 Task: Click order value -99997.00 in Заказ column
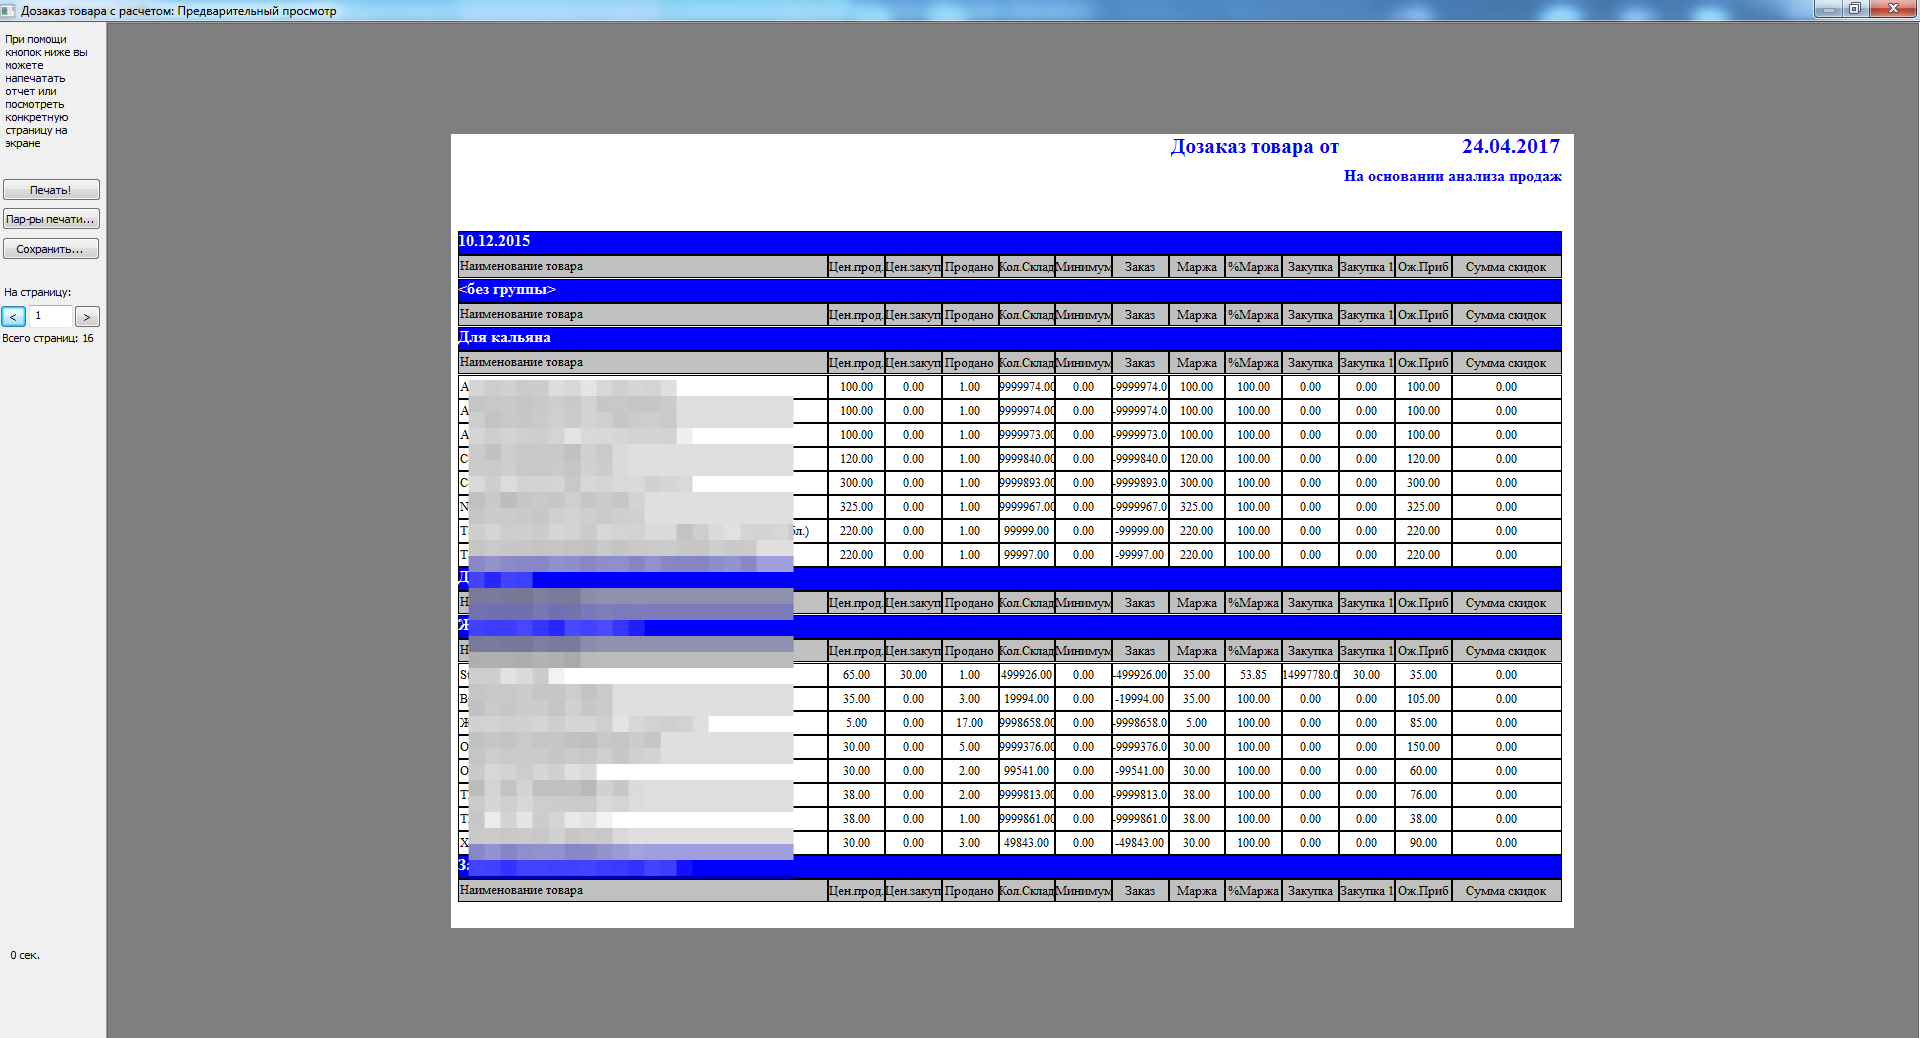pos(1140,555)
